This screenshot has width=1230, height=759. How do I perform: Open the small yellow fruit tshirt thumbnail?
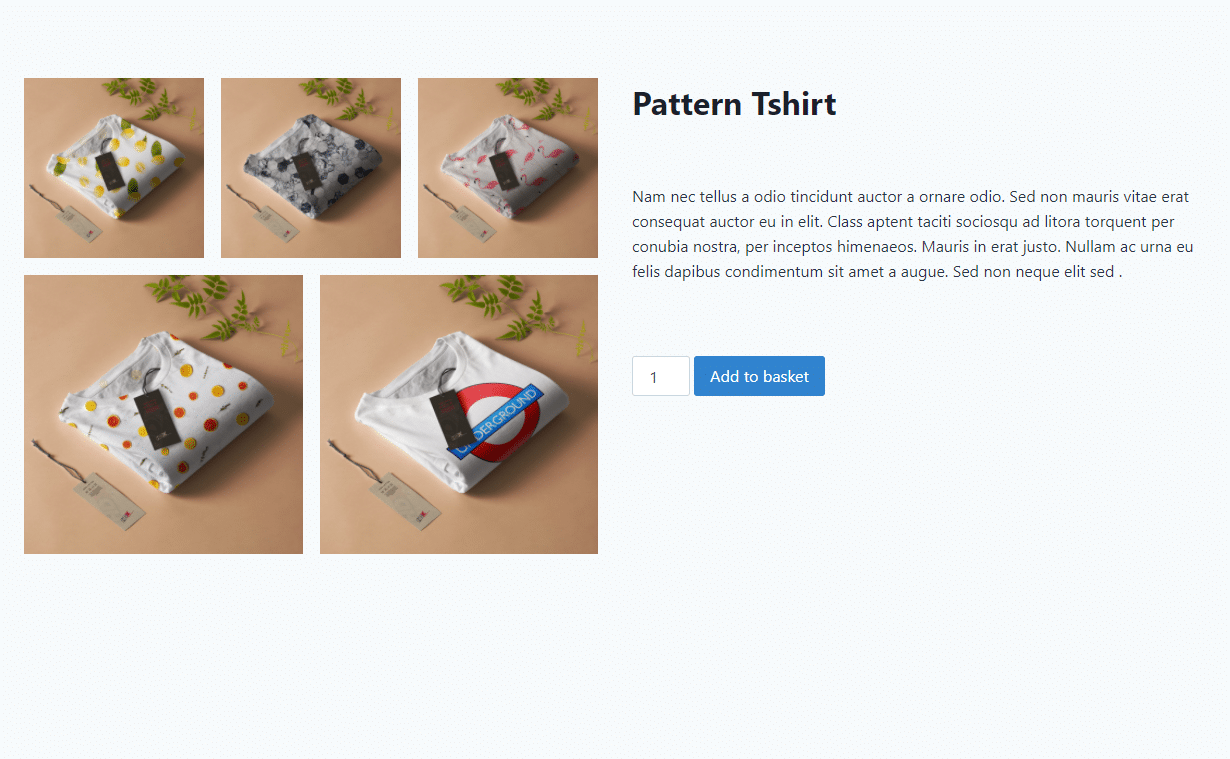tap(114, 168)
